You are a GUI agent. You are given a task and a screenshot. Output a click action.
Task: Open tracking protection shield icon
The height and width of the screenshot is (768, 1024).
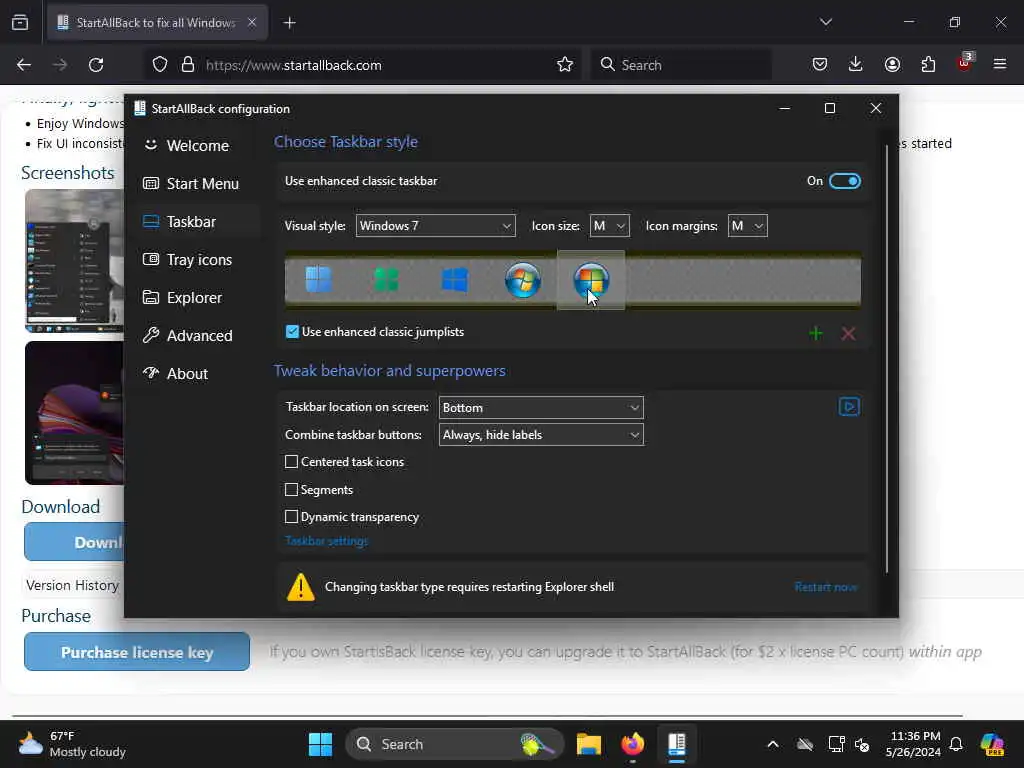pos(160,65)
